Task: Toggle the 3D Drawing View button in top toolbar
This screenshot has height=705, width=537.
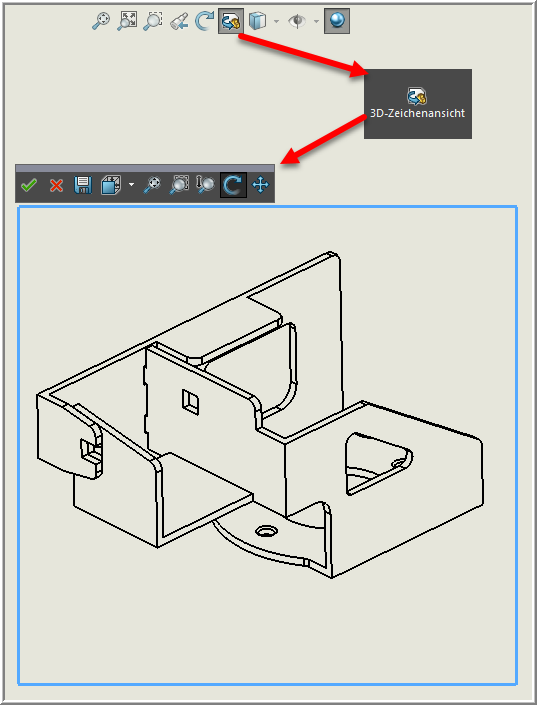Action: pos(231,21)
